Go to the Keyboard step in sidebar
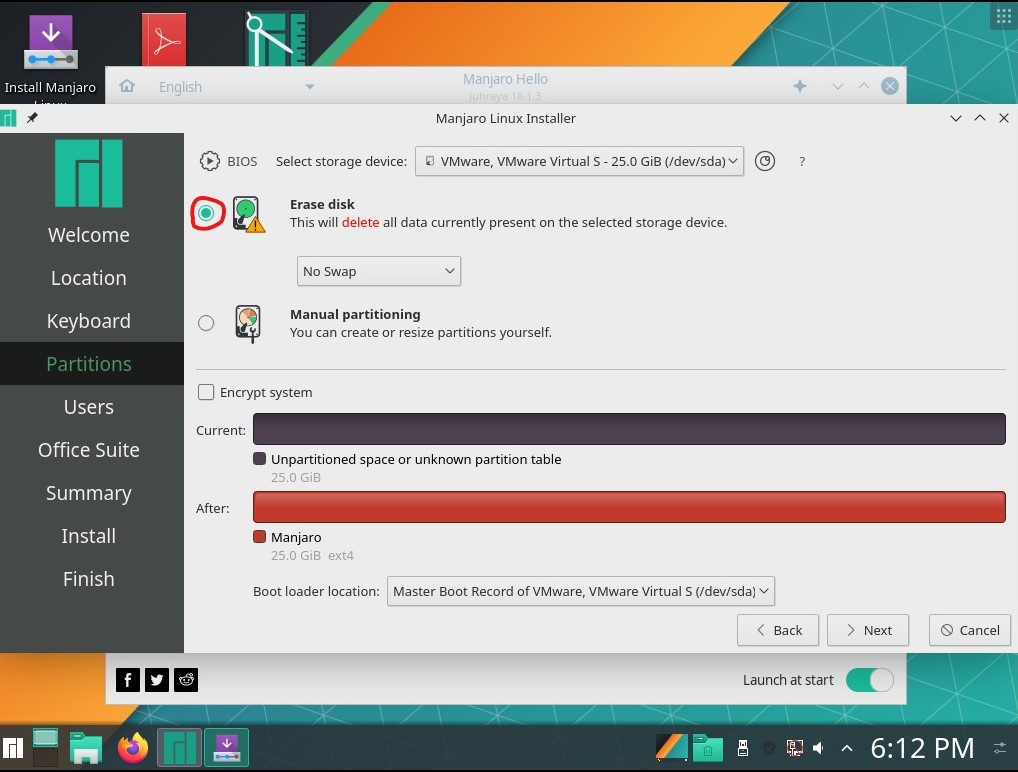1018x772 pixels. point(89,321)
